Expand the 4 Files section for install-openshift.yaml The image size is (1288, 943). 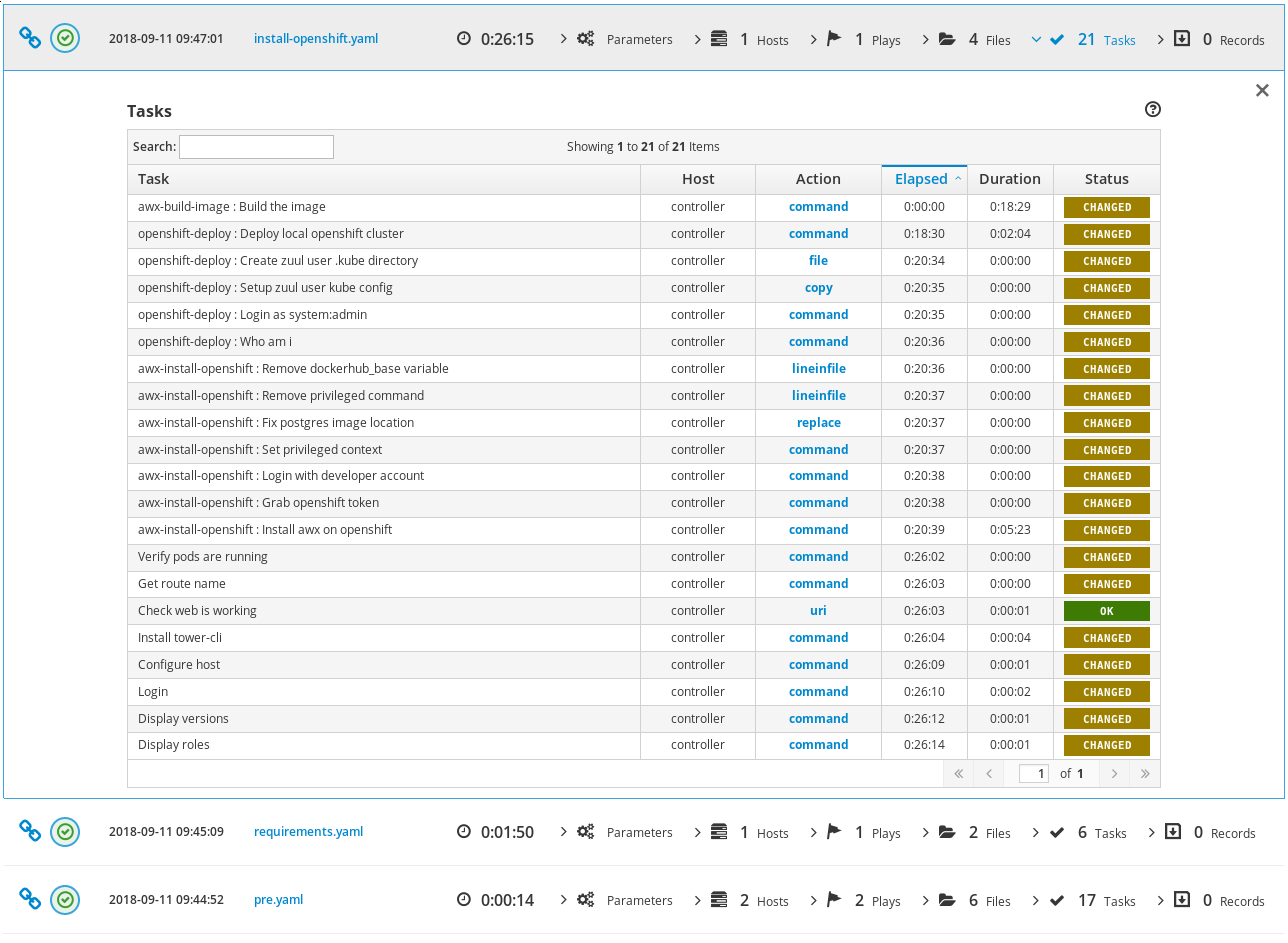975,40
